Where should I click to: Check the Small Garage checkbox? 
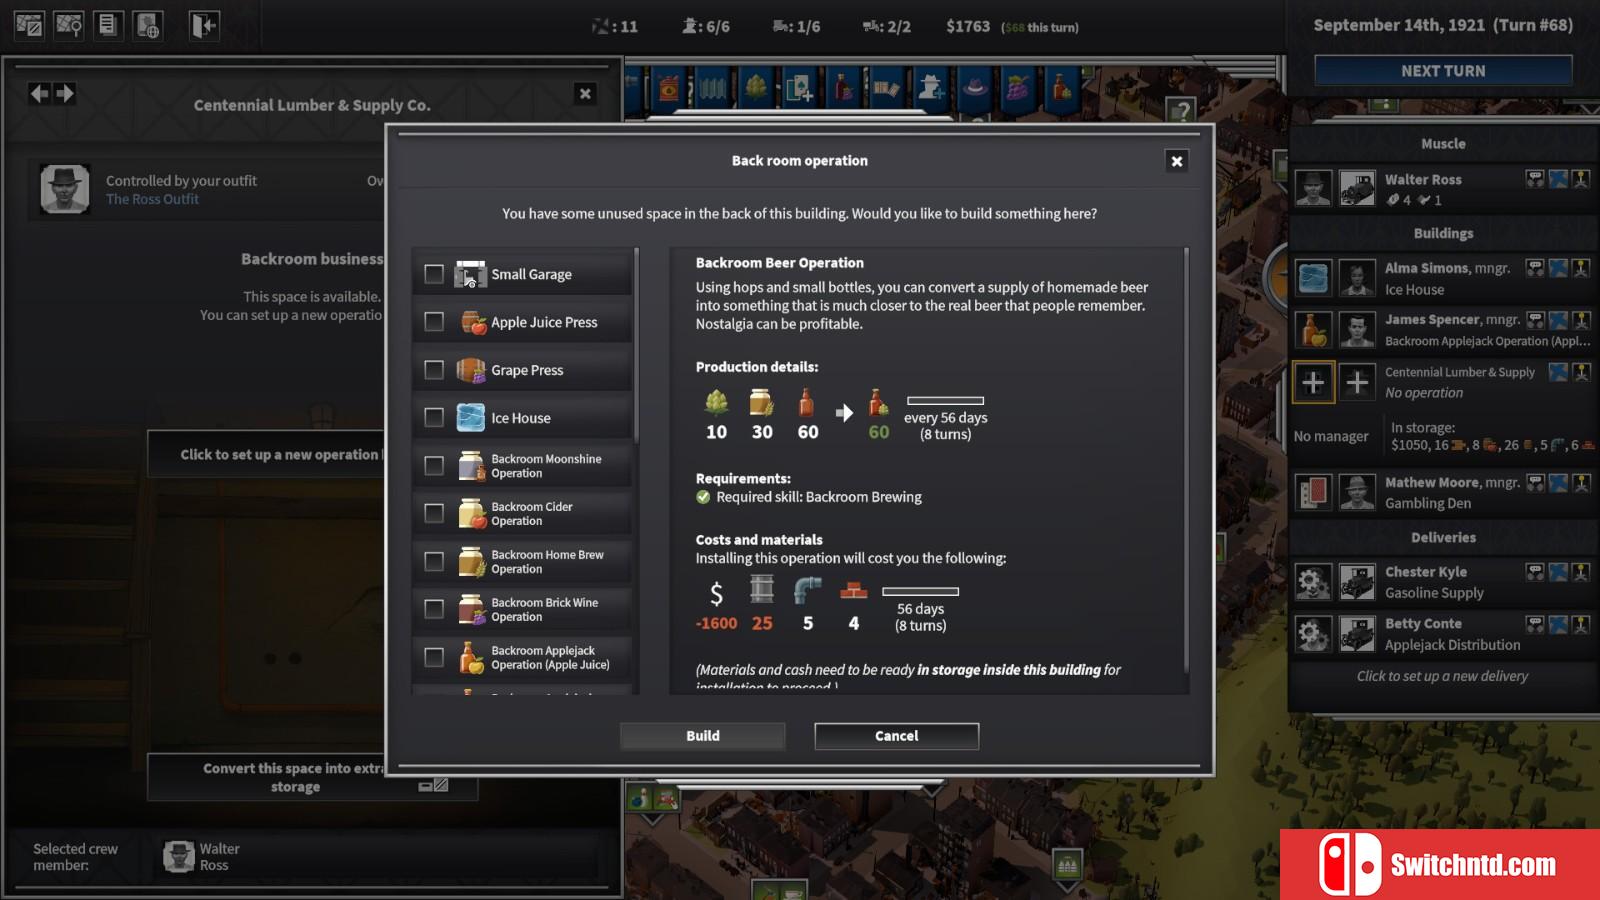434,274
